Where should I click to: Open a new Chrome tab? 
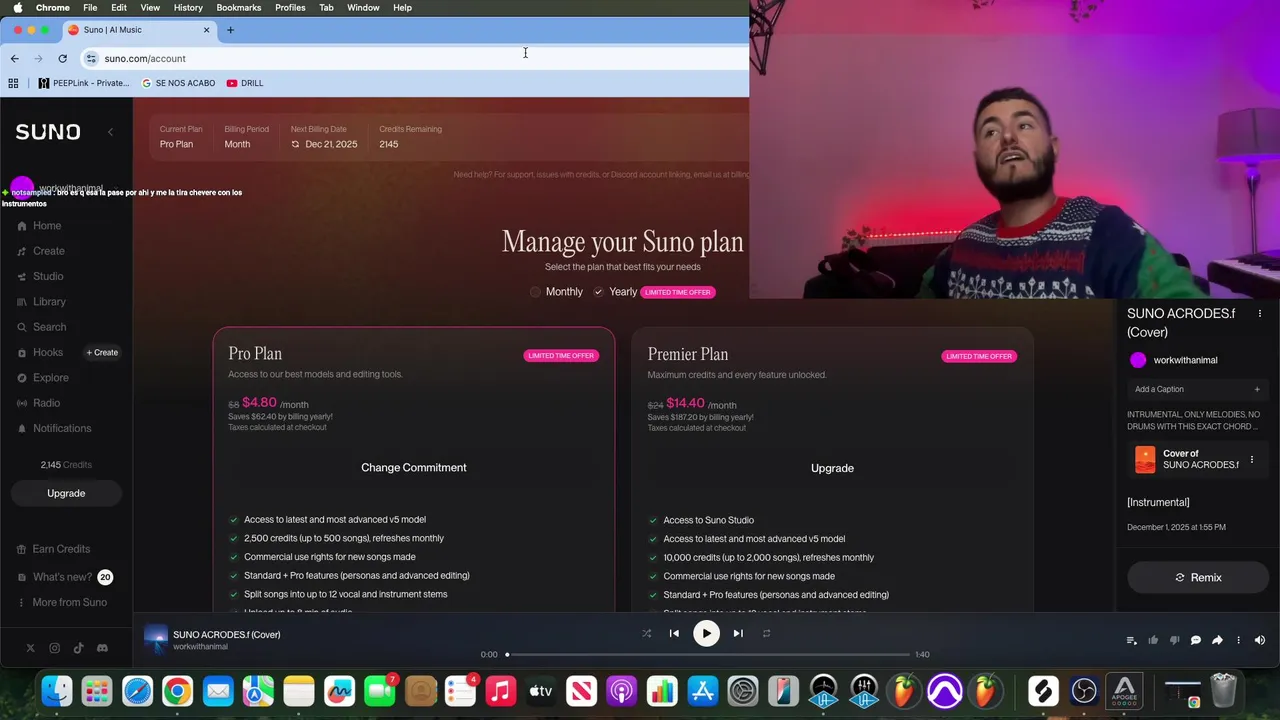230,30
